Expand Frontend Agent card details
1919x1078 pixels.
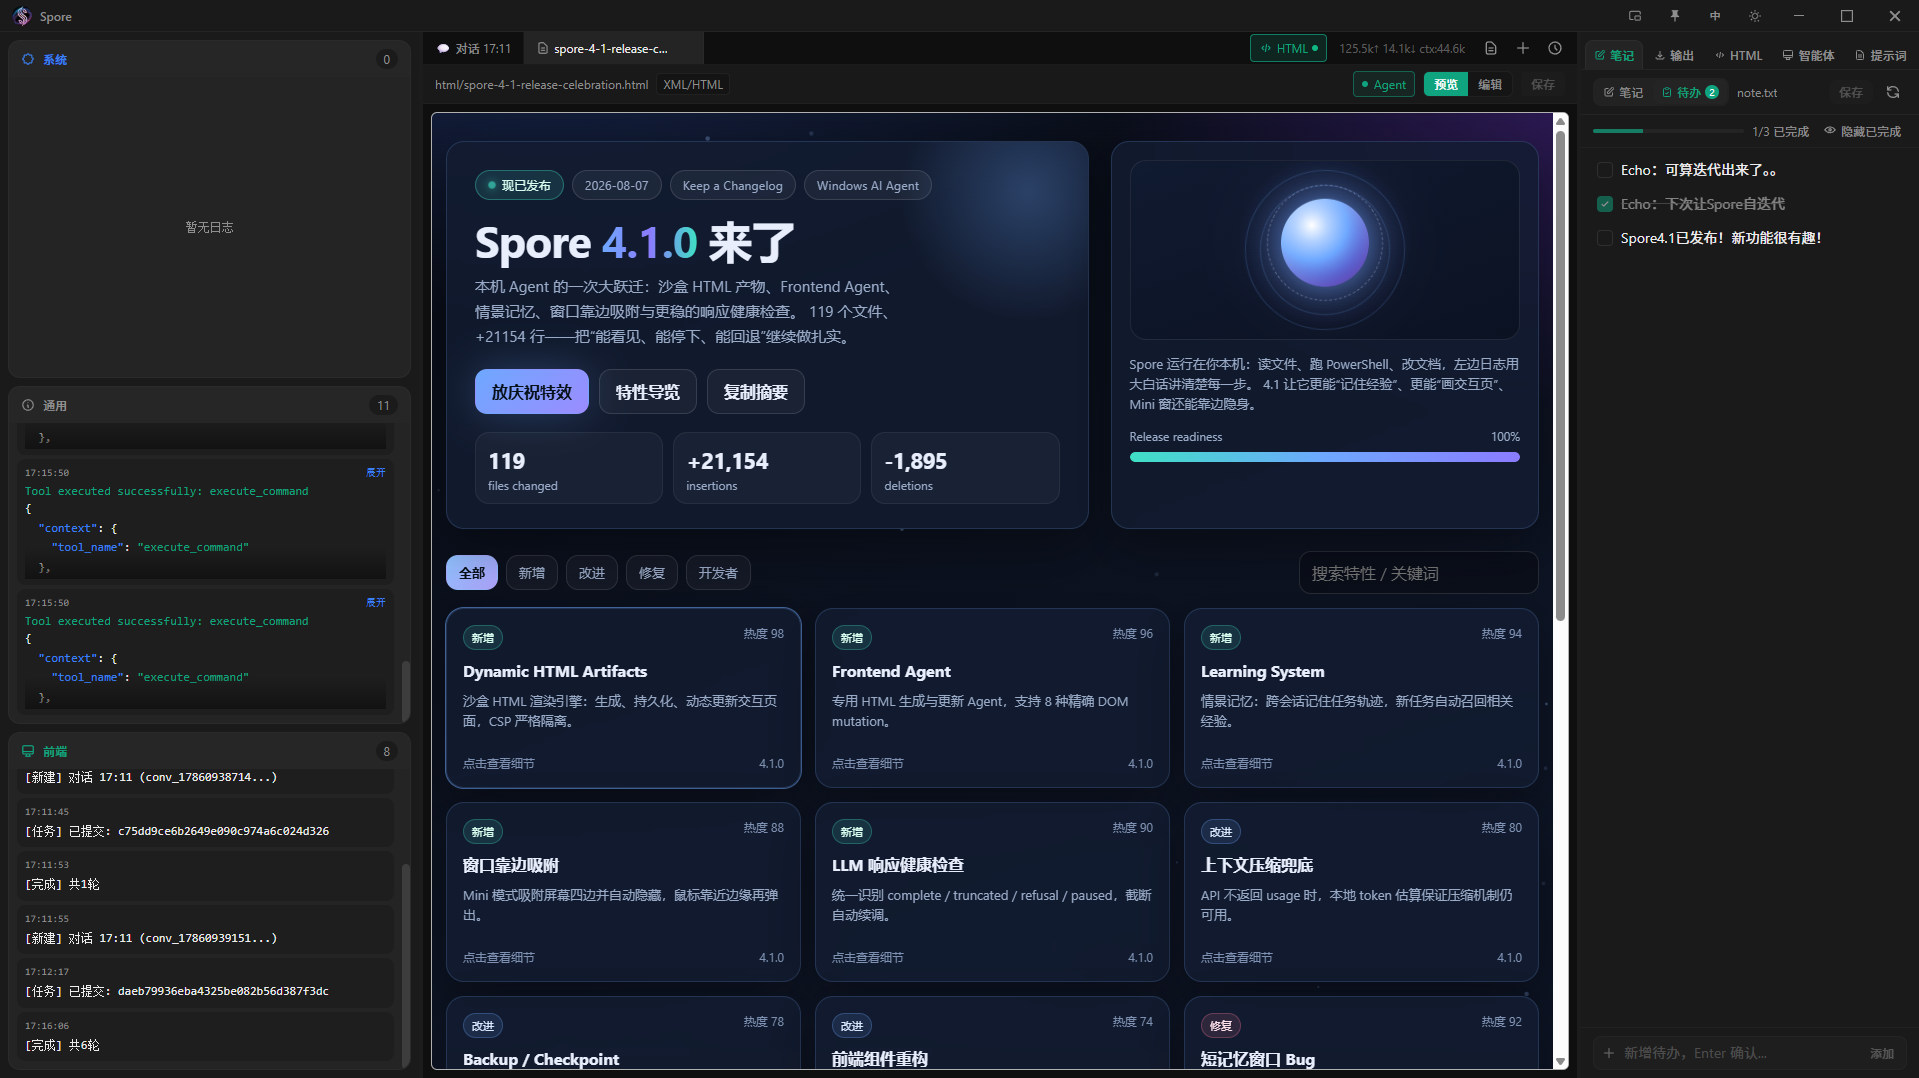pos(992,698)
